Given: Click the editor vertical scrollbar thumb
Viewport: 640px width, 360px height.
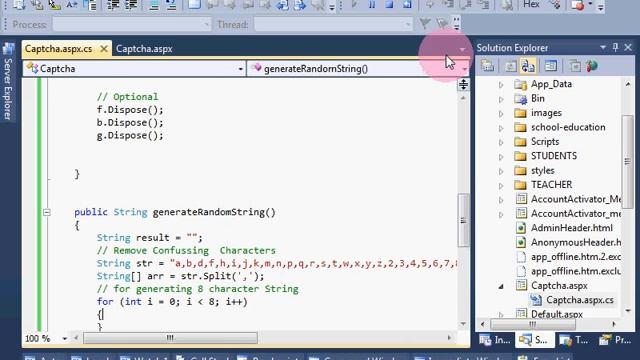Looking at the screenshot, I should point(463,220).
